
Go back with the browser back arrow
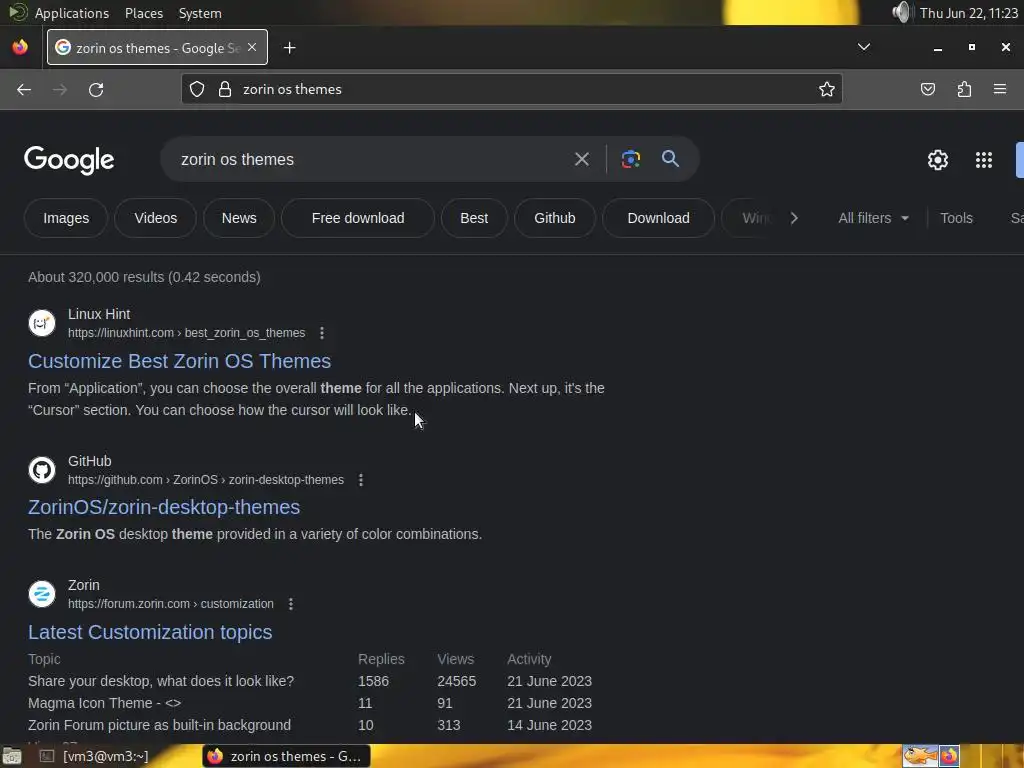click(x=24, y=89)
